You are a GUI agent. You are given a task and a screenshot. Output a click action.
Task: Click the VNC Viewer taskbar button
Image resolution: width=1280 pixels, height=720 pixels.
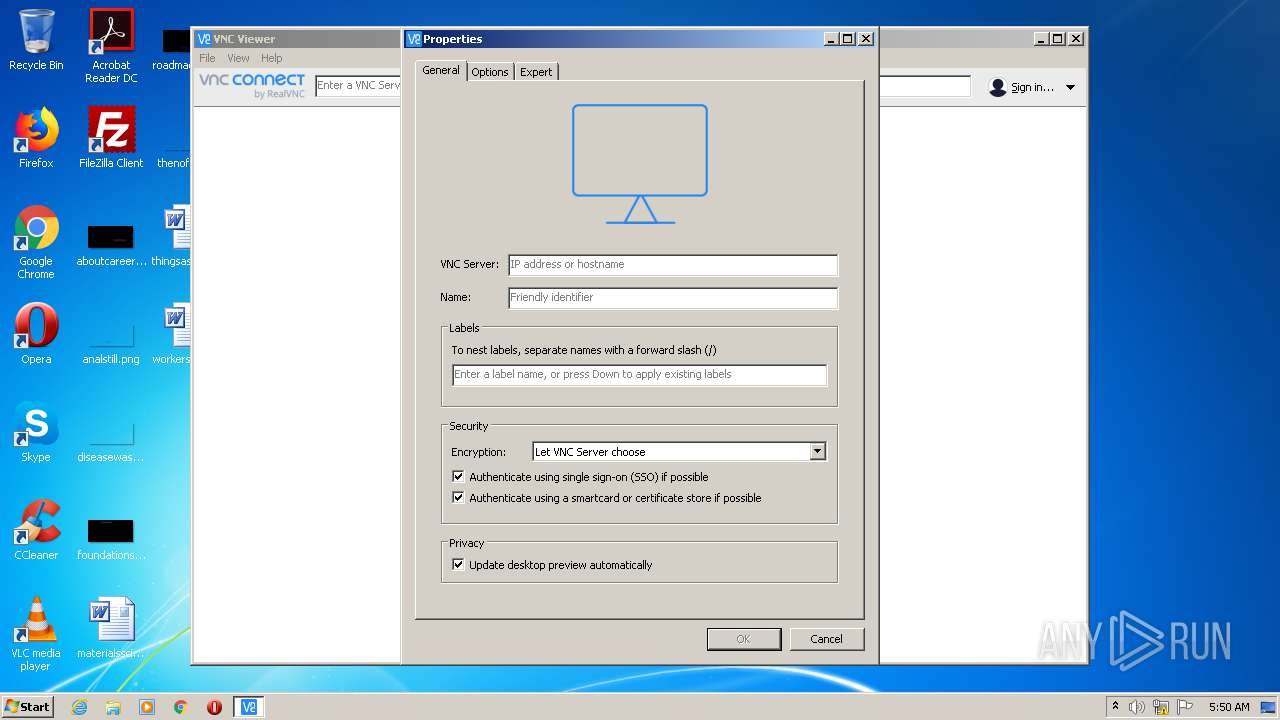coord(249,707)
